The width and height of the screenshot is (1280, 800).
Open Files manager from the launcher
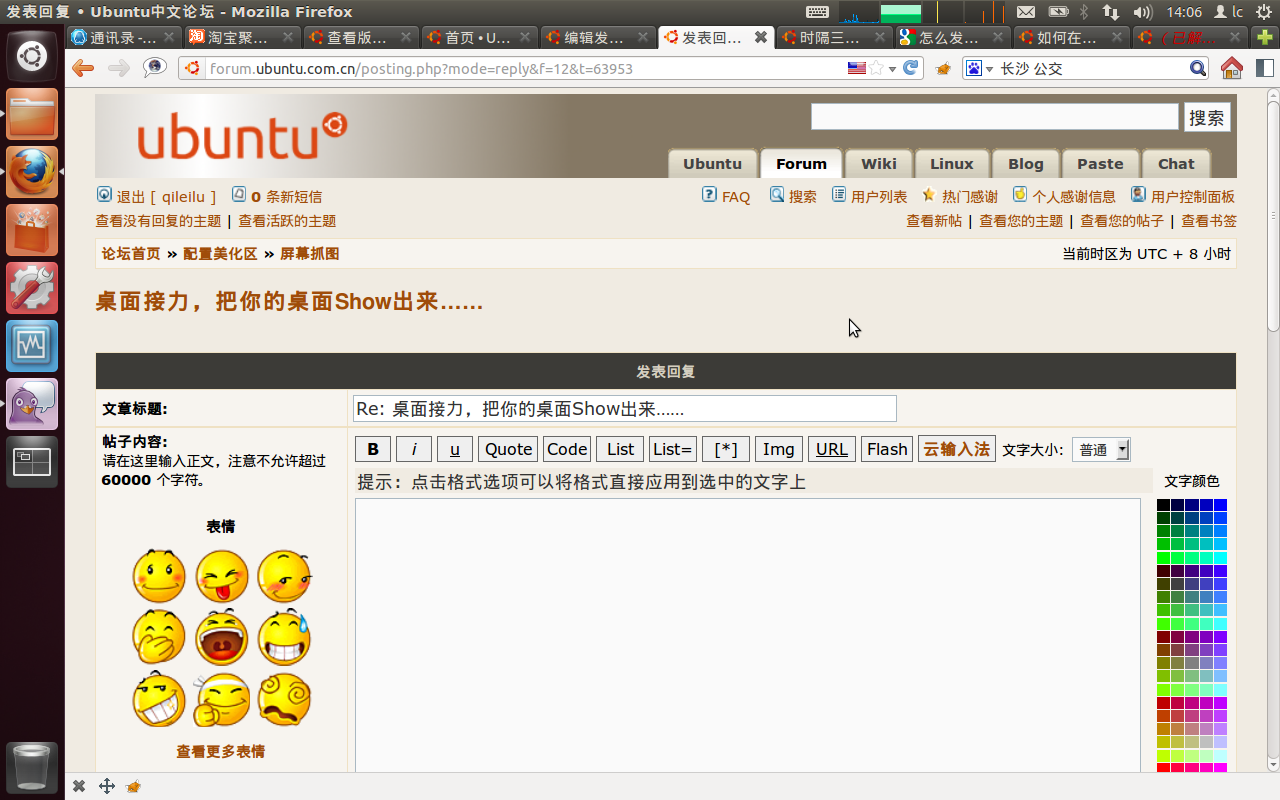pyautogui.click(x=32, y=114)
